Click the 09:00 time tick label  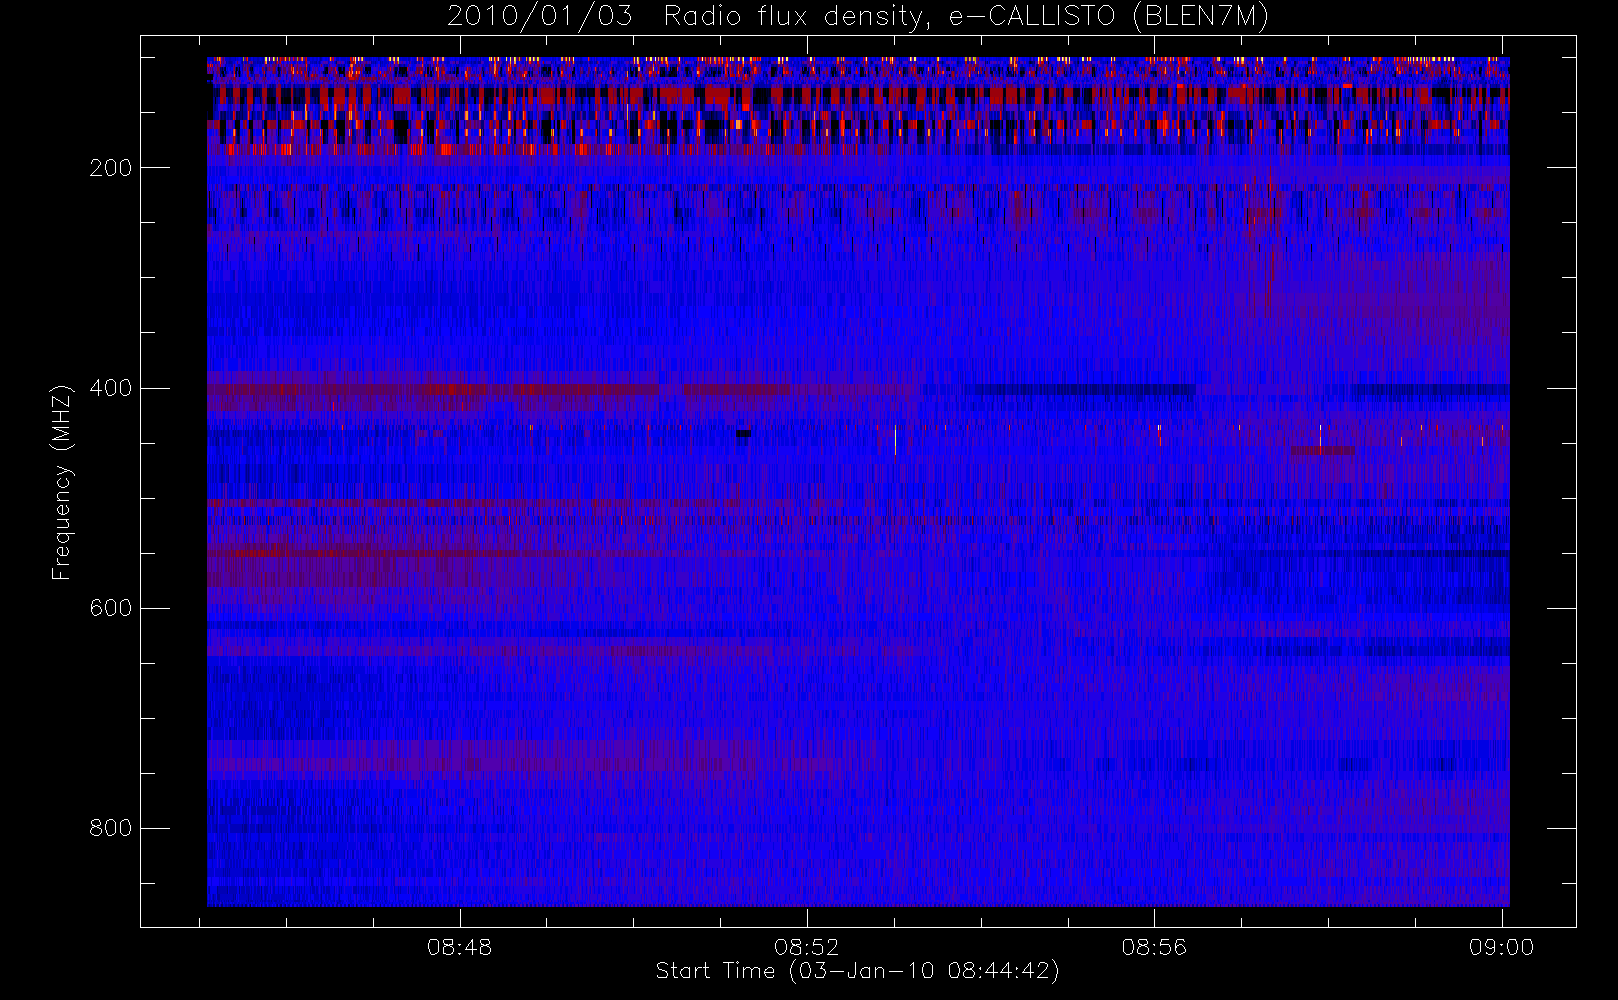1501,947
